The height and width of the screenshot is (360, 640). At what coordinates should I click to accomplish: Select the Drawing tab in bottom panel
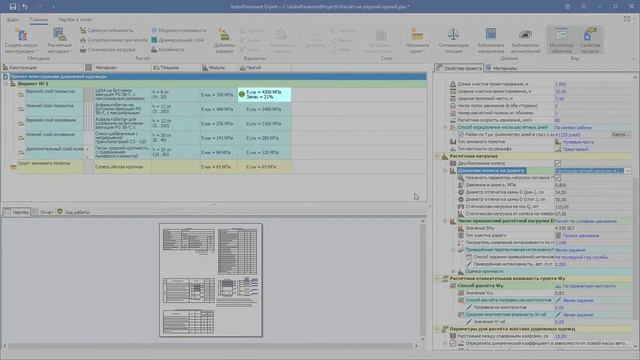(x=16, y=212)
